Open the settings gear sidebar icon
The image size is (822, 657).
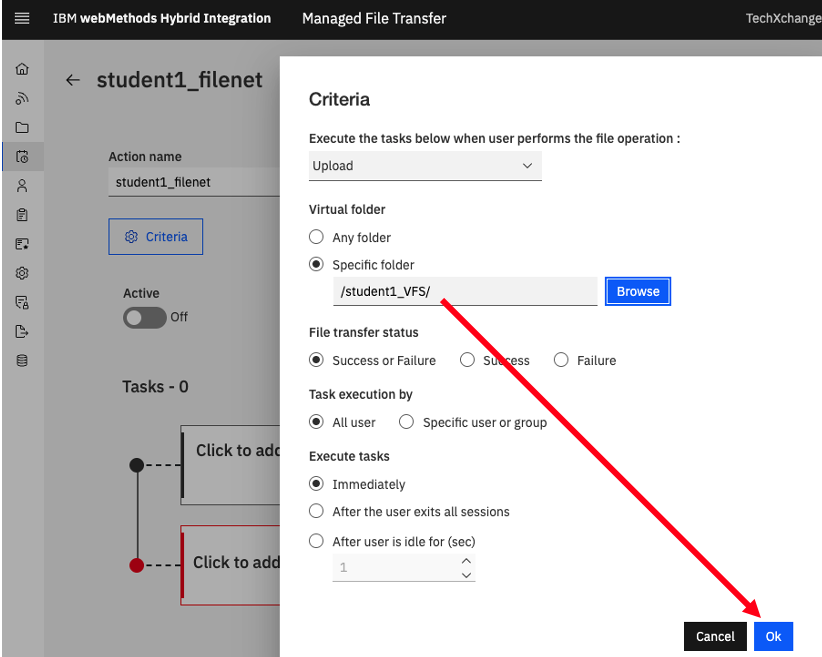[x=22, y=273]
